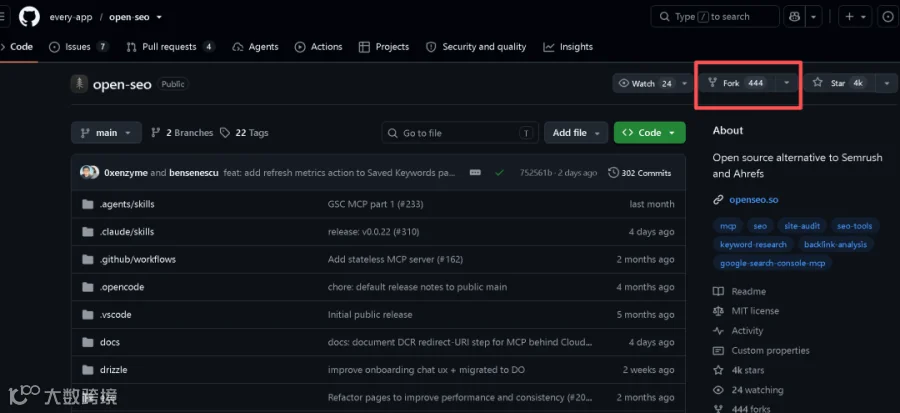Viewport: 900px width, 413px height.
Task: Open the 'release: v0.0.22 (#310)' commit
Action: tap(373, 232)
